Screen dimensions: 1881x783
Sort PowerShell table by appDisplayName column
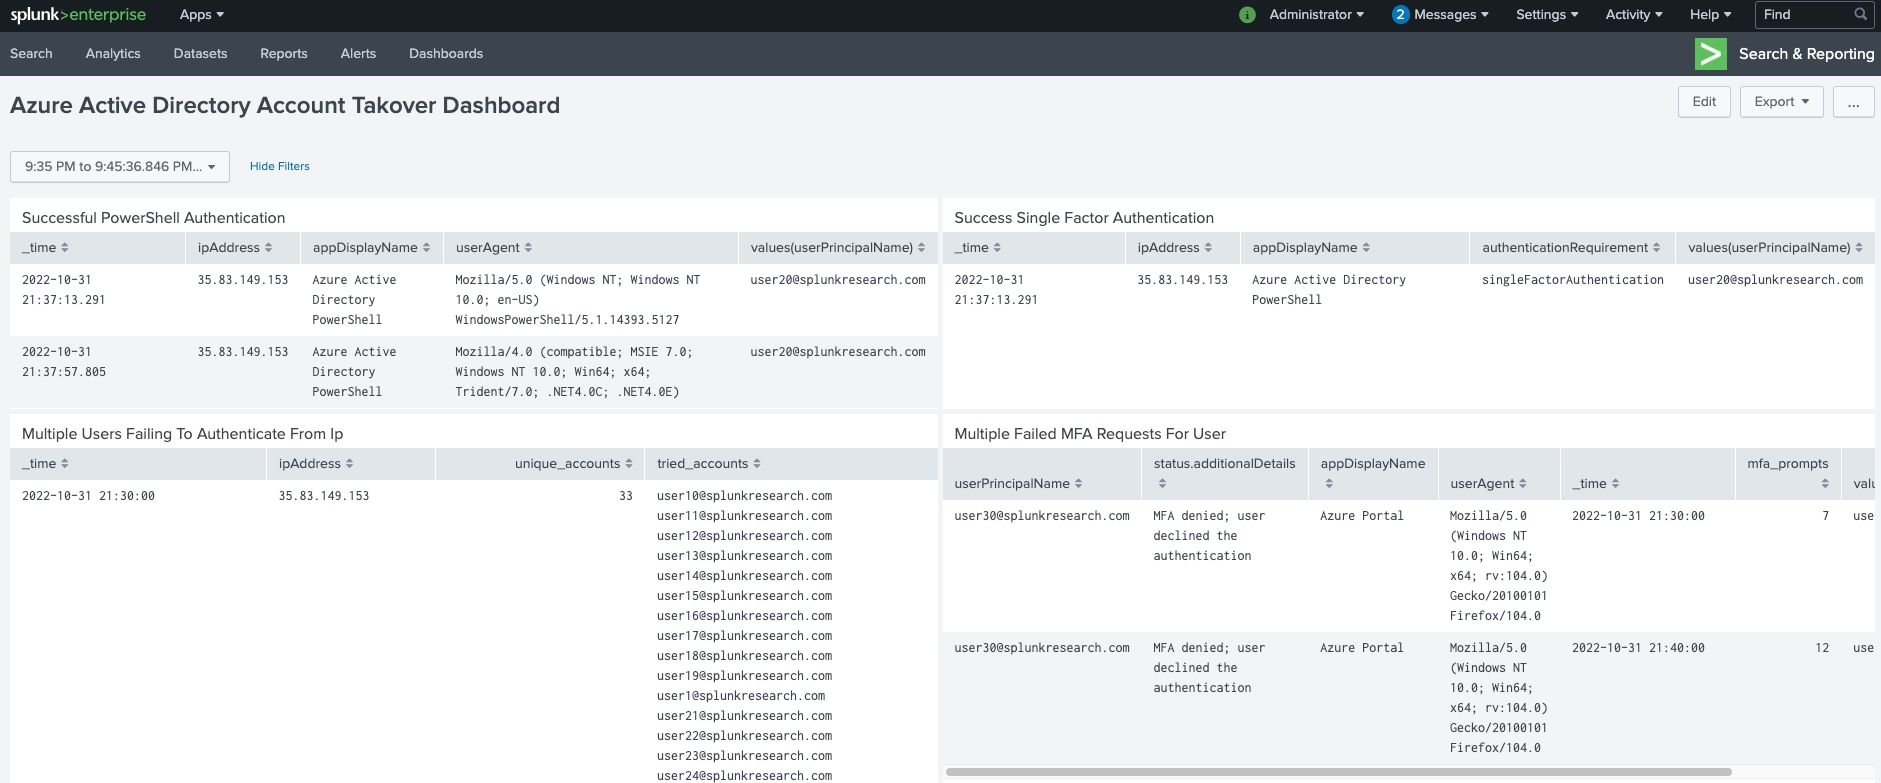(x=371, y=248)
